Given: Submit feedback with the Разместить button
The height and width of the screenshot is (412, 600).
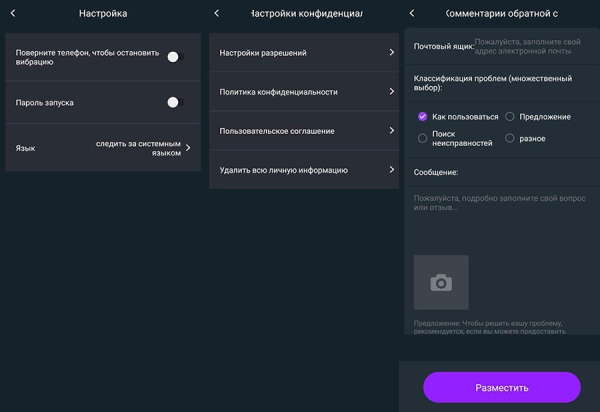Looking at the screenshot, I should (502, 387).
